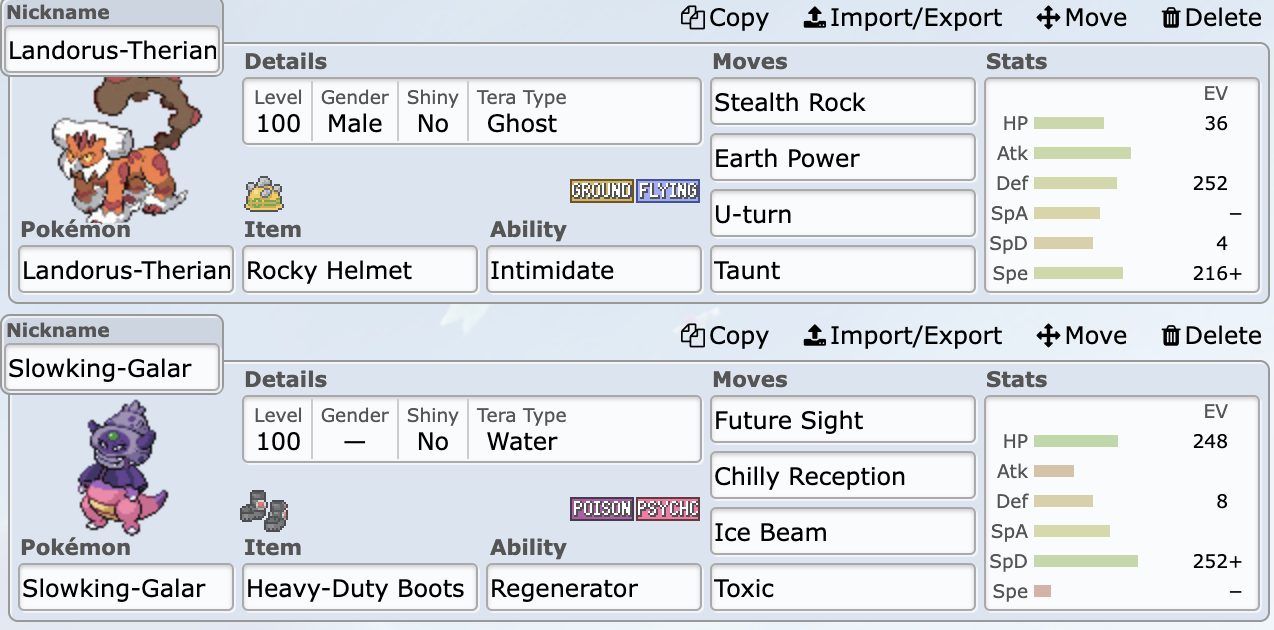The height and width of the screenshot is (630, 1274).
Task: Edit the Landorus-Therian nickname field
Action: click(112, 50)
